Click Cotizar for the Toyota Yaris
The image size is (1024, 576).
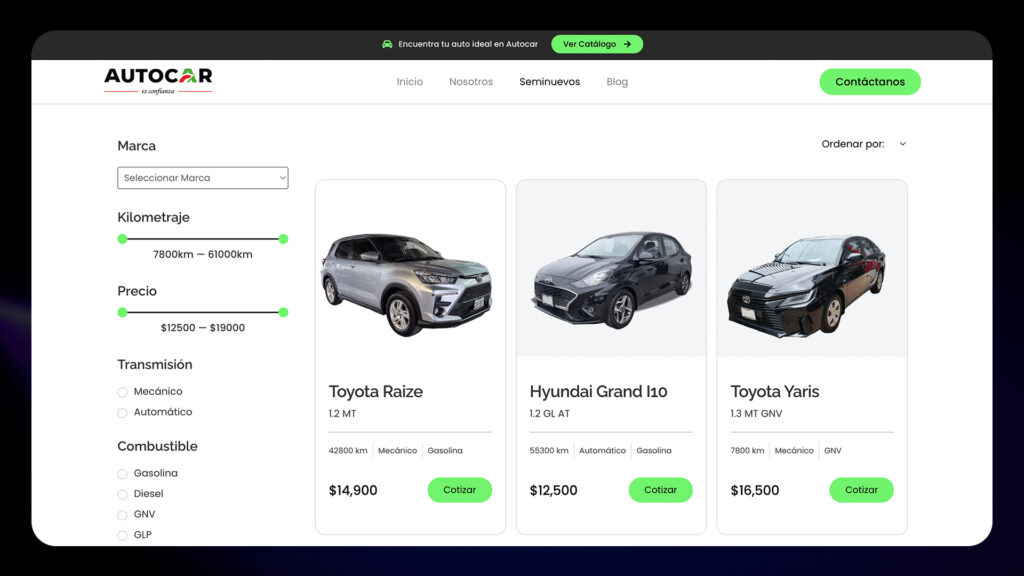(x=861, y=490)
